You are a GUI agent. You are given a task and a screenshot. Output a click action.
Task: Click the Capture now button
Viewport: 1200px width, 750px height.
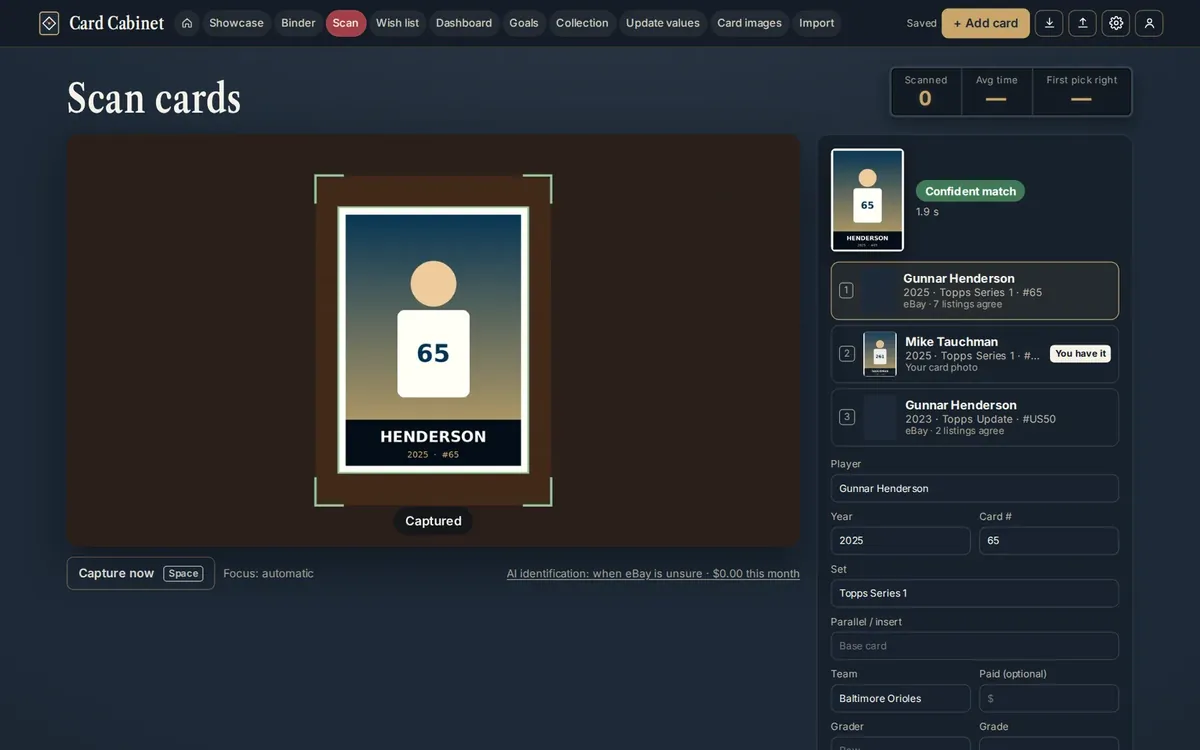[140, 573]
